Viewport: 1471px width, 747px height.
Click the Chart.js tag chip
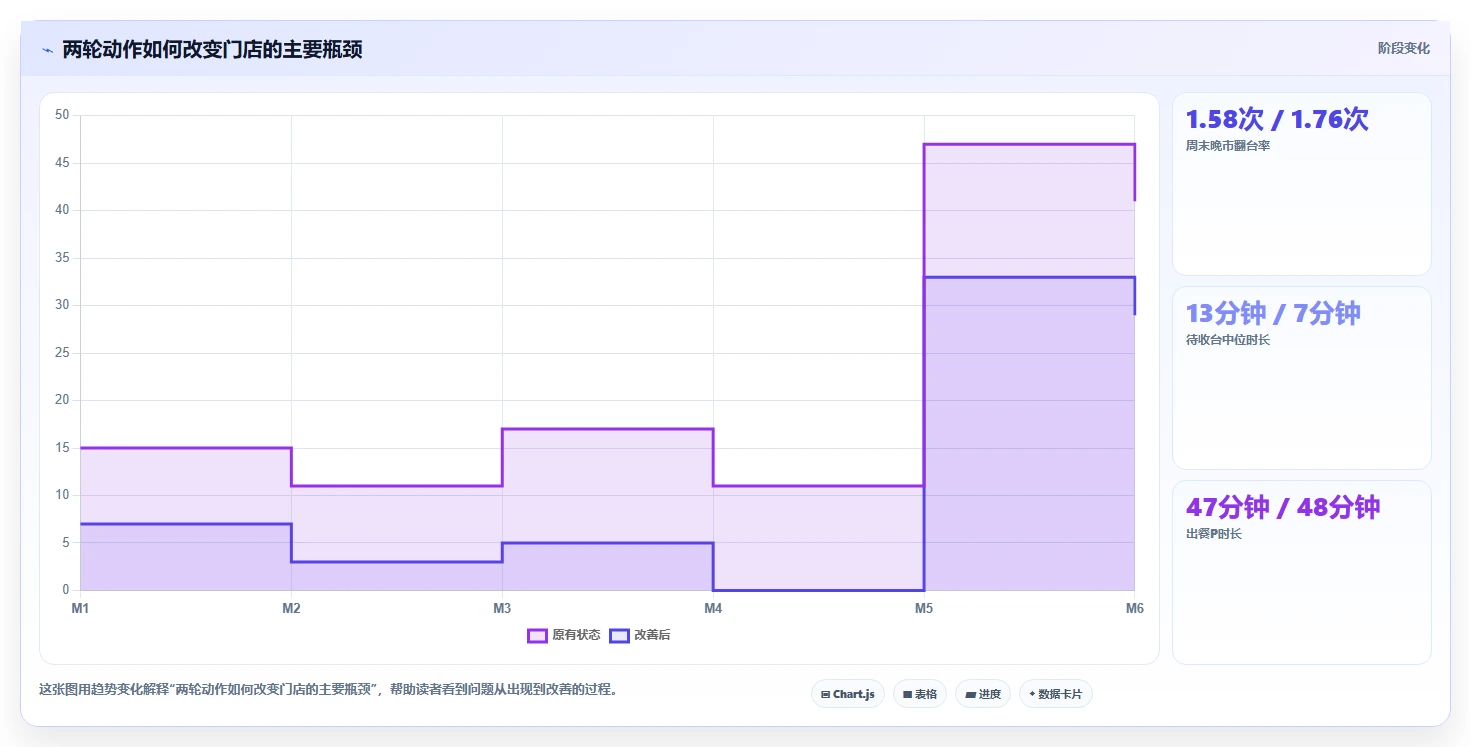pyautogui.click(x=848, y=694)
